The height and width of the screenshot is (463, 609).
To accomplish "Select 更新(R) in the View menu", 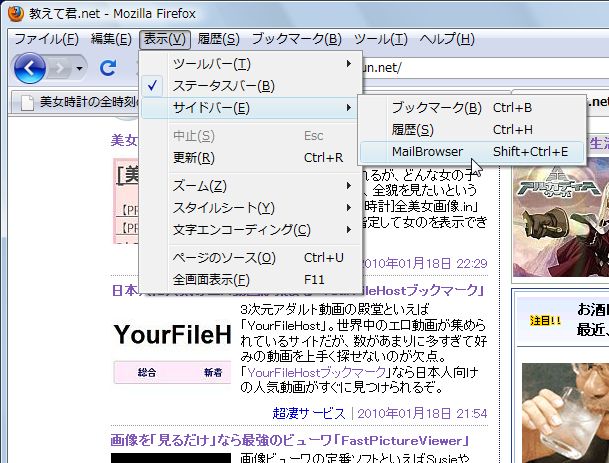I will pos(251,158).
